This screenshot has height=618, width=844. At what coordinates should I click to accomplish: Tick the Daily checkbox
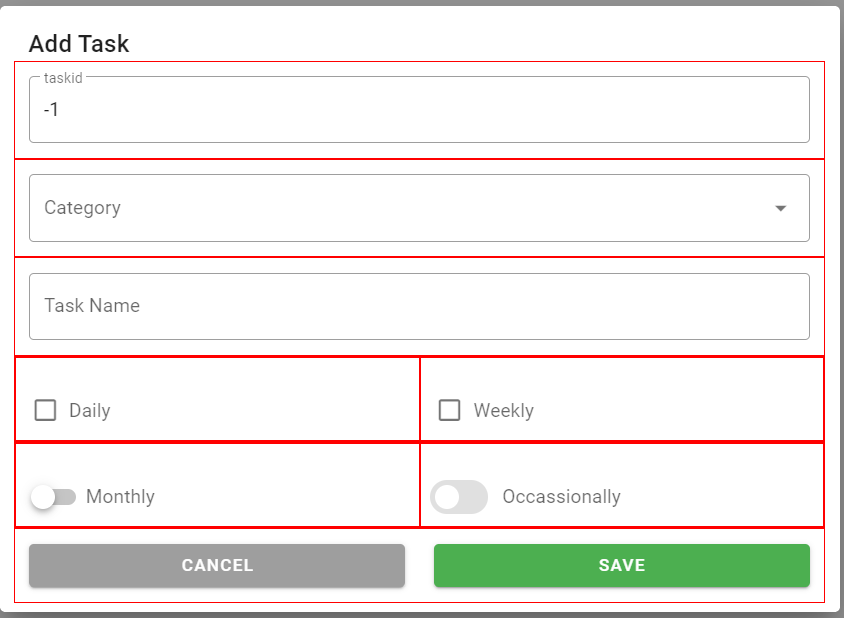(x=45, y=410)
